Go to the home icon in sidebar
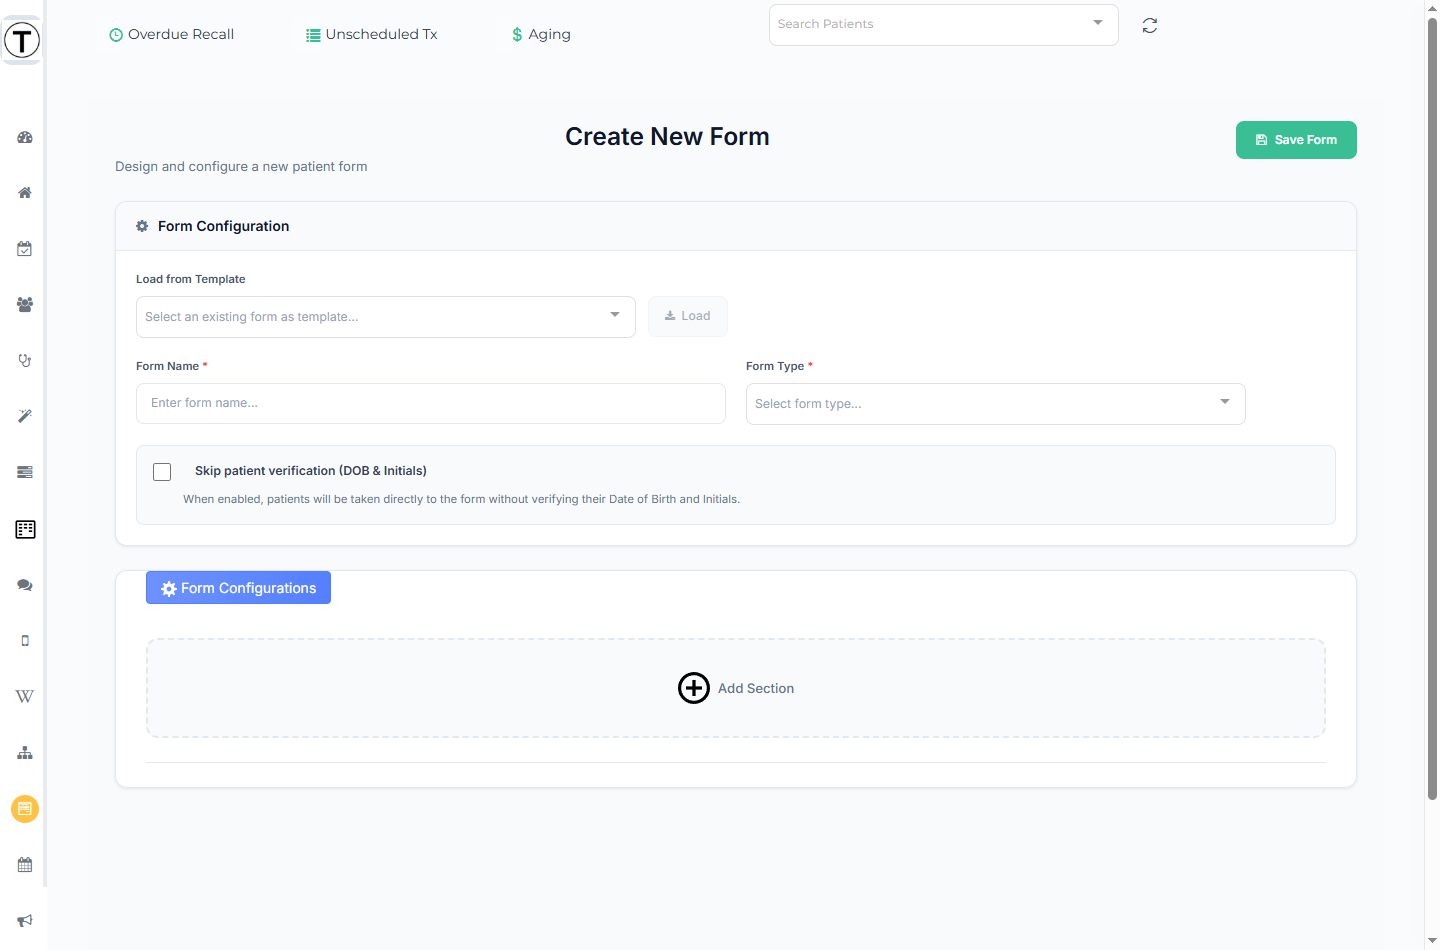Viewport: 1440px width, 950px height. tap(25, 193)
